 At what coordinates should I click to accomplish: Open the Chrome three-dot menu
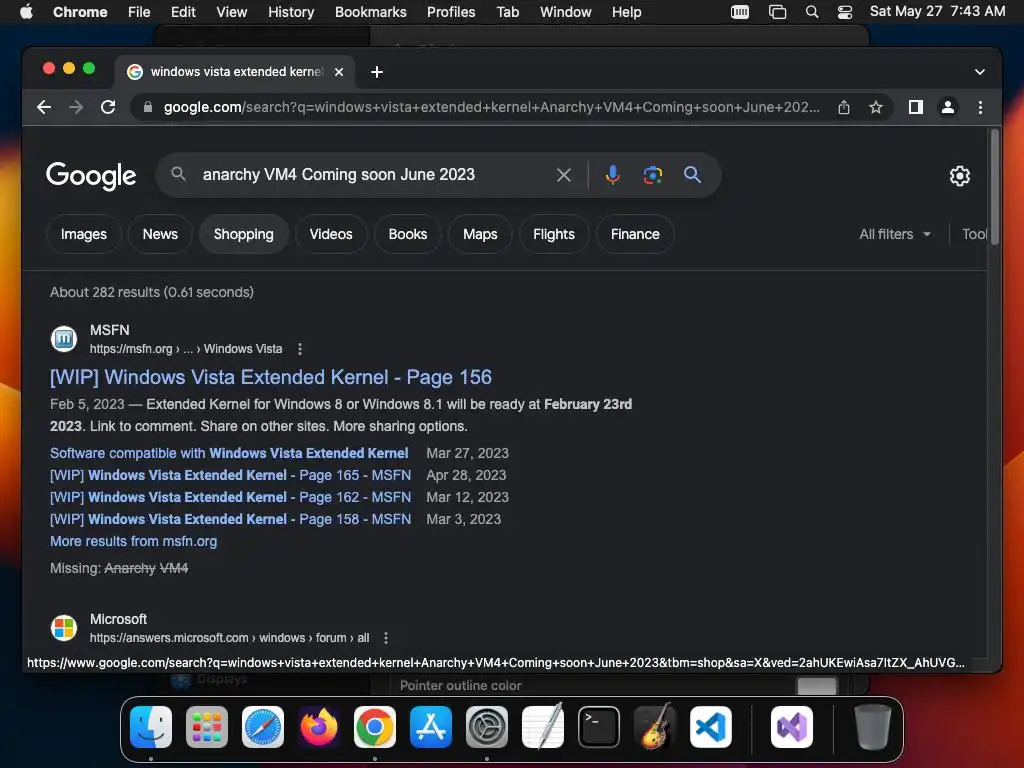pos(980,107)
